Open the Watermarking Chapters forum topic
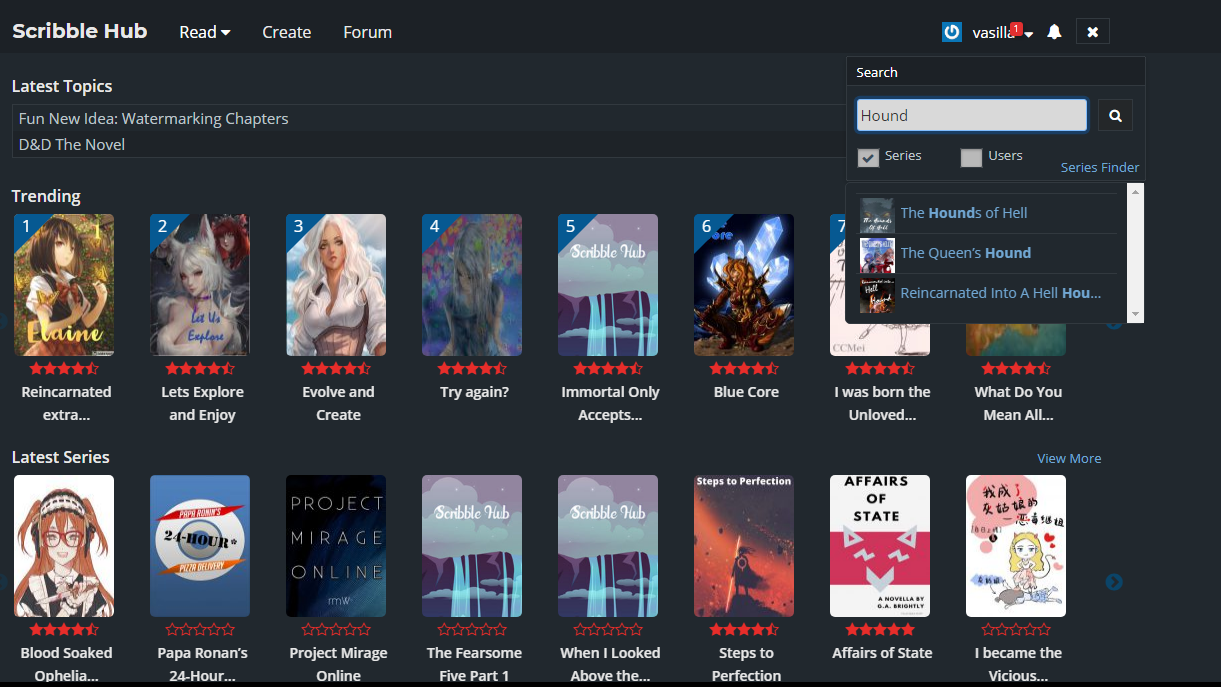Screen dimensions: 1221x687 [x=154, y=119]
